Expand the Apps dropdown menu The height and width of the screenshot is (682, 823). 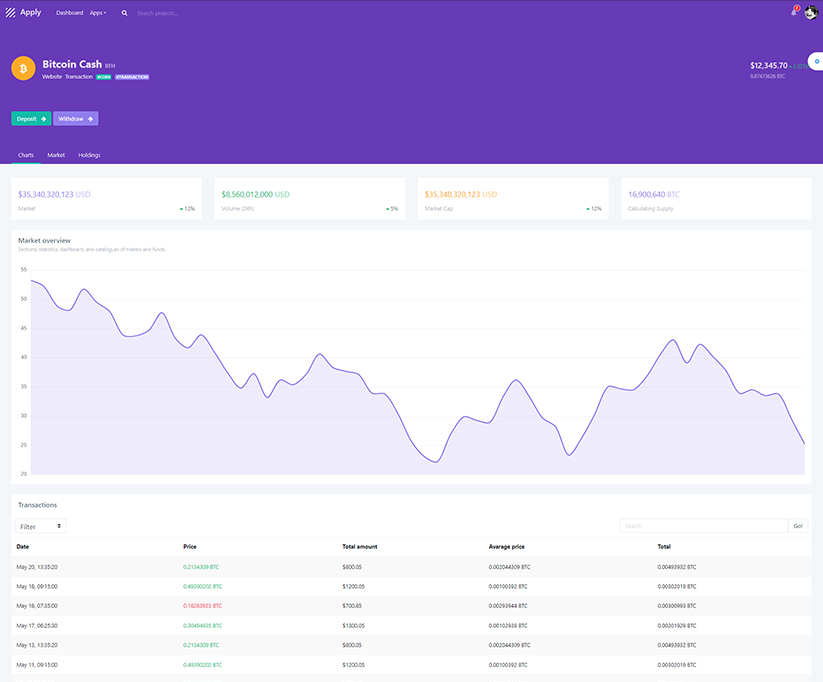(x=98, y=13)
